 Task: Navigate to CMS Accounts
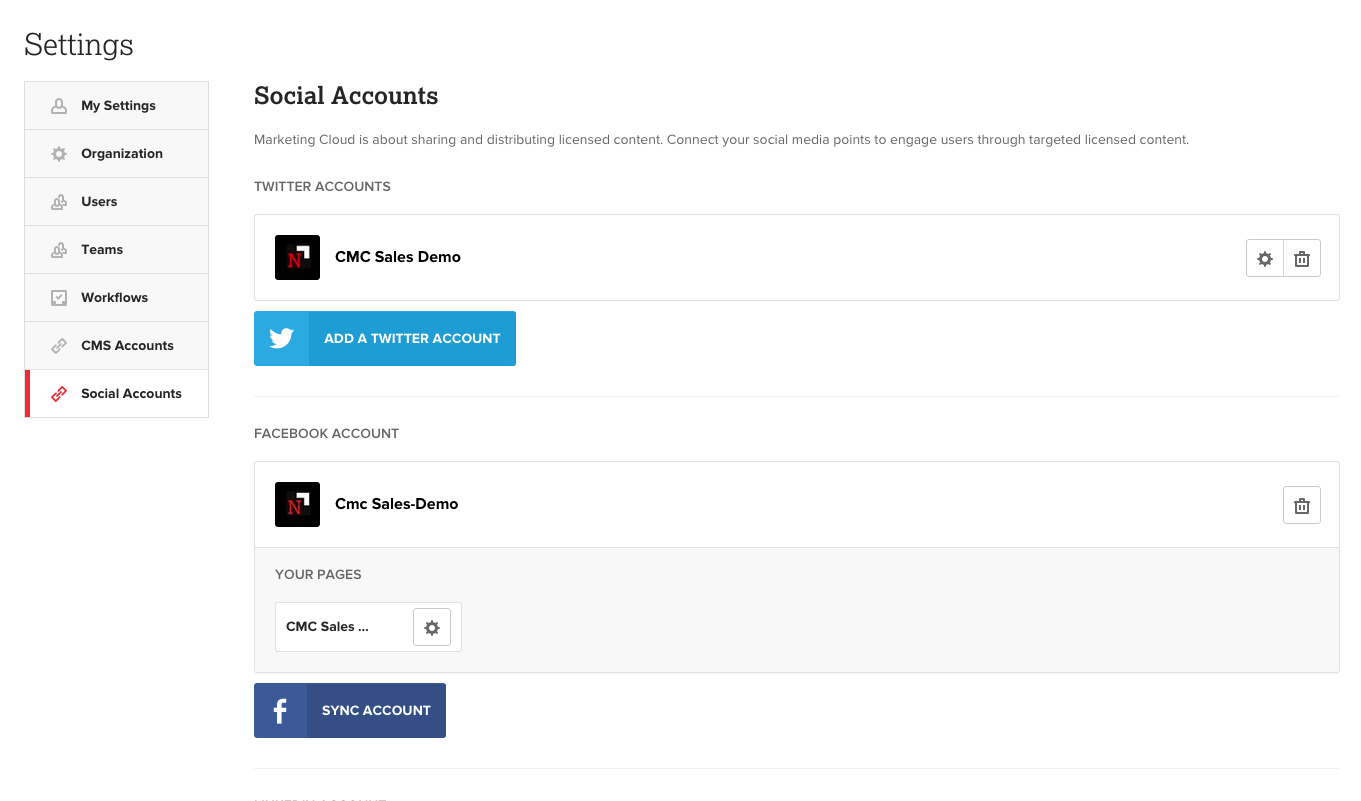click(x=117, y=345)
